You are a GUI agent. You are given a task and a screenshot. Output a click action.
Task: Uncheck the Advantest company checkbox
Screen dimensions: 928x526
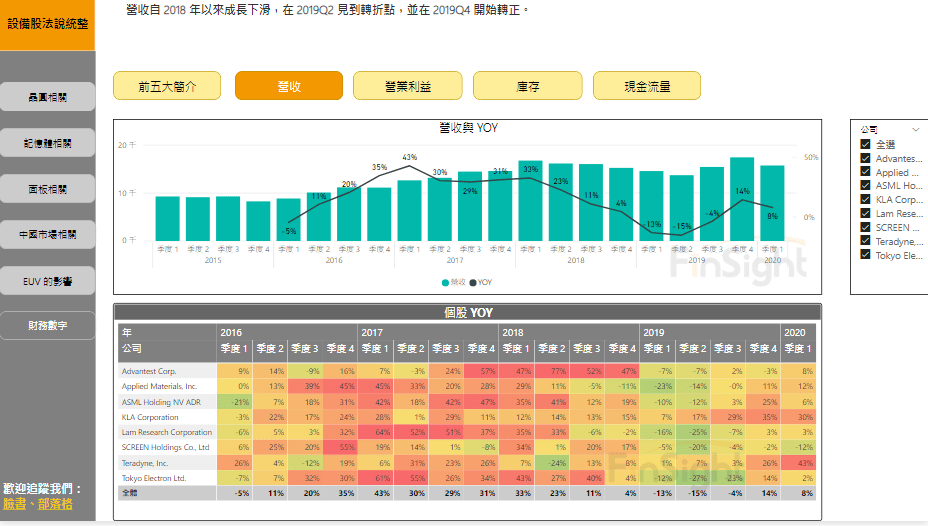coord(866,159)
